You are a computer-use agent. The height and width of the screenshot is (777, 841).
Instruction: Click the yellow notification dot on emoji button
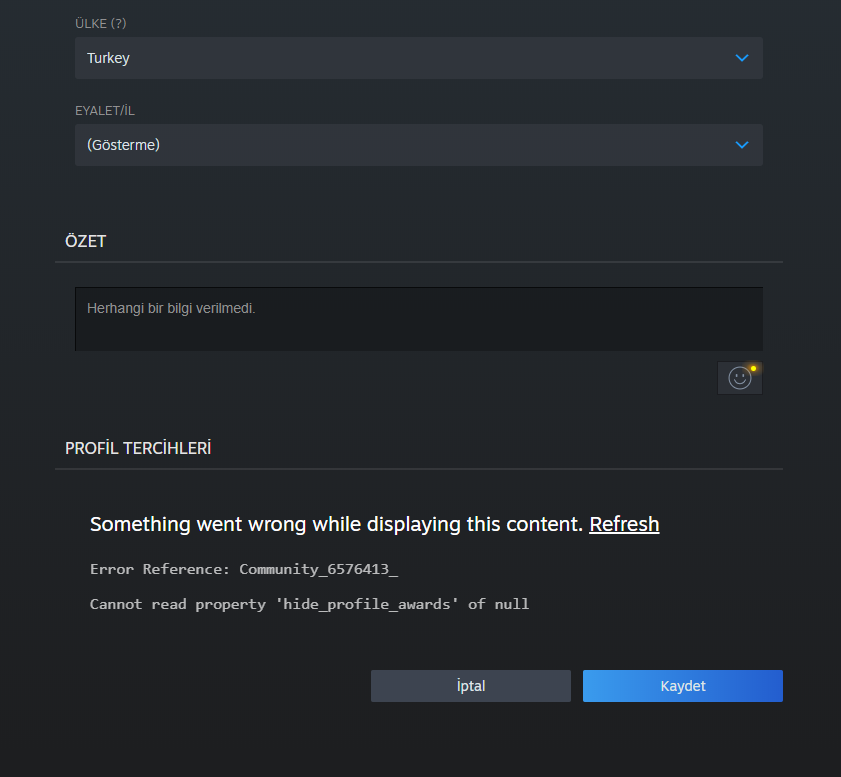[x=753, y=368]
